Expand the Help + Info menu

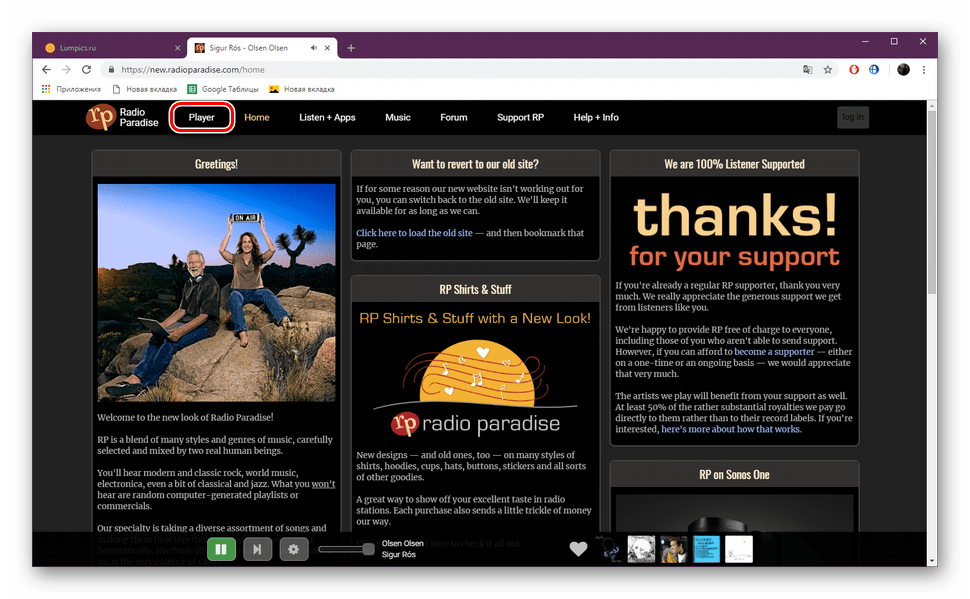click(x=596, y=117)
